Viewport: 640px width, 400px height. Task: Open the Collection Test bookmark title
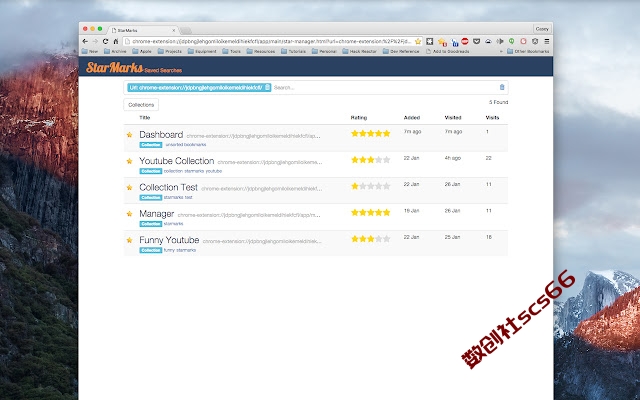click(169, 187)
